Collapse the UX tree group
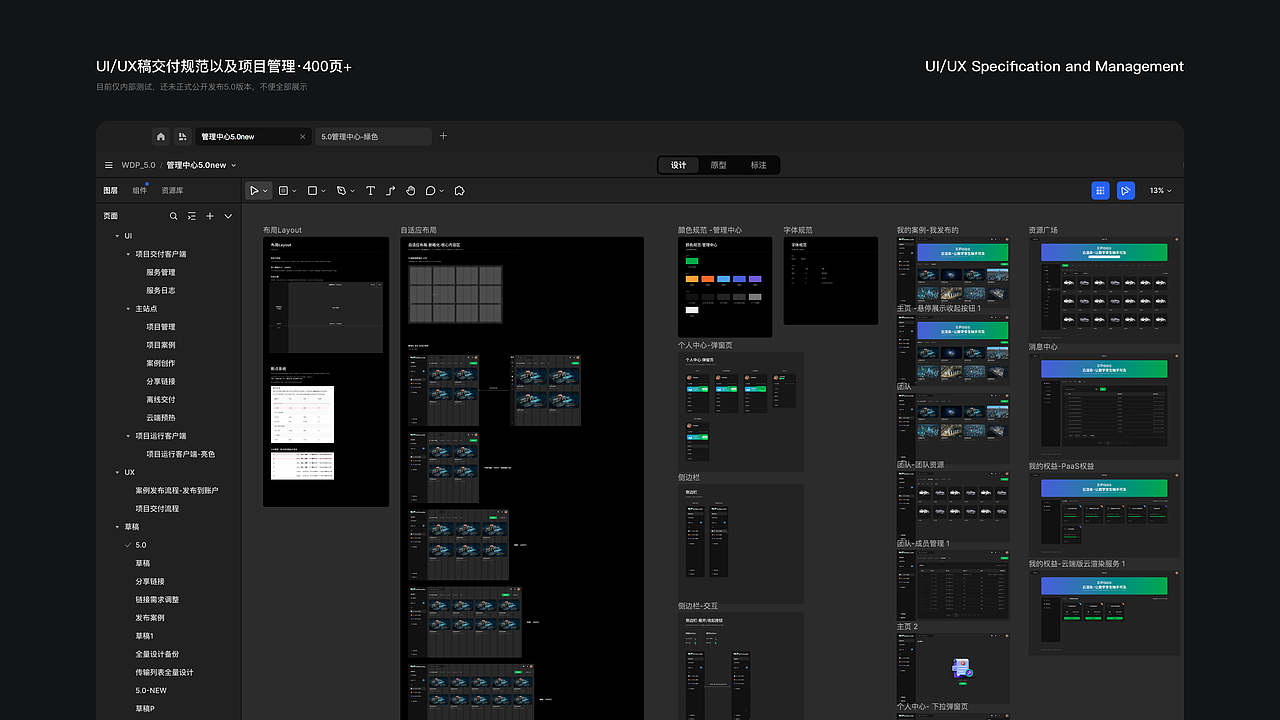Viewport: 1280px width, 720px height. click(x=116, y=472)
